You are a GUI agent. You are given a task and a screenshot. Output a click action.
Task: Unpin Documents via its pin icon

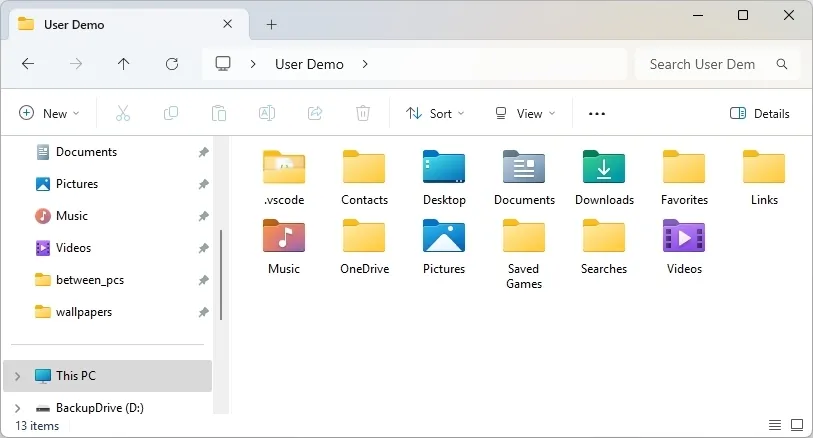[204, 152]
